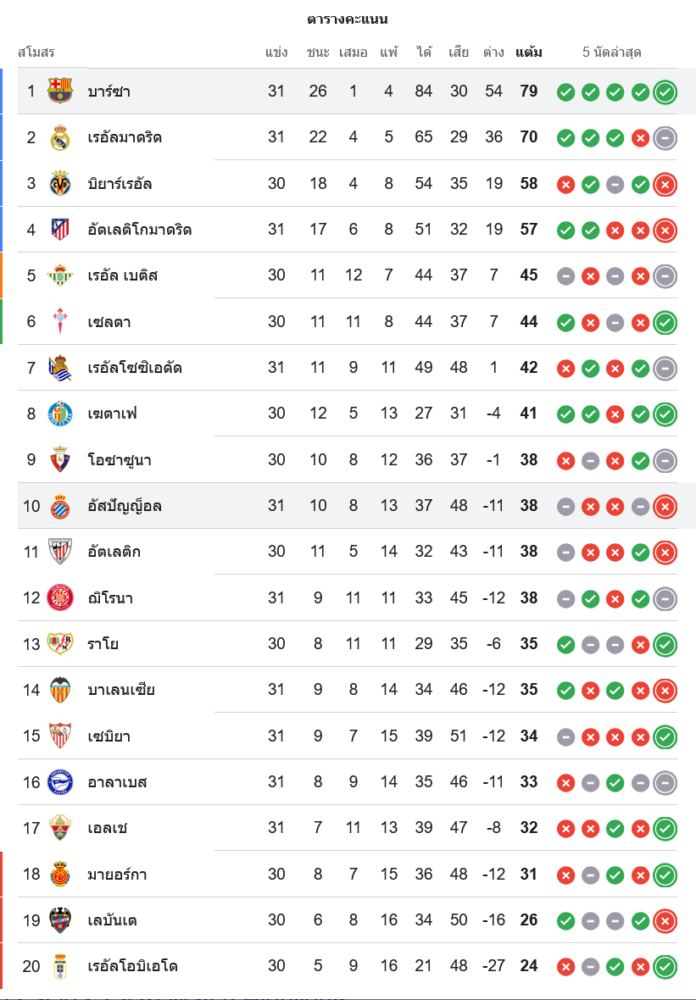The image size is (696, 1000).
Task: Click Barcelona's latest match win indicator
Action: (665, 92)
